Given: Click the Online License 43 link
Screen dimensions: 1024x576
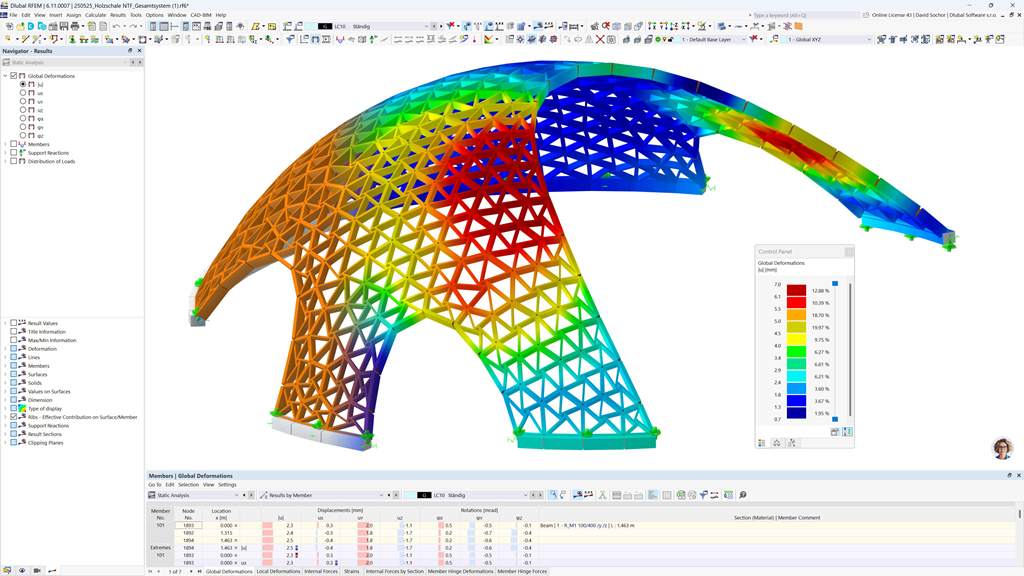Looking at the screenshot, I should tap(891, 15).
